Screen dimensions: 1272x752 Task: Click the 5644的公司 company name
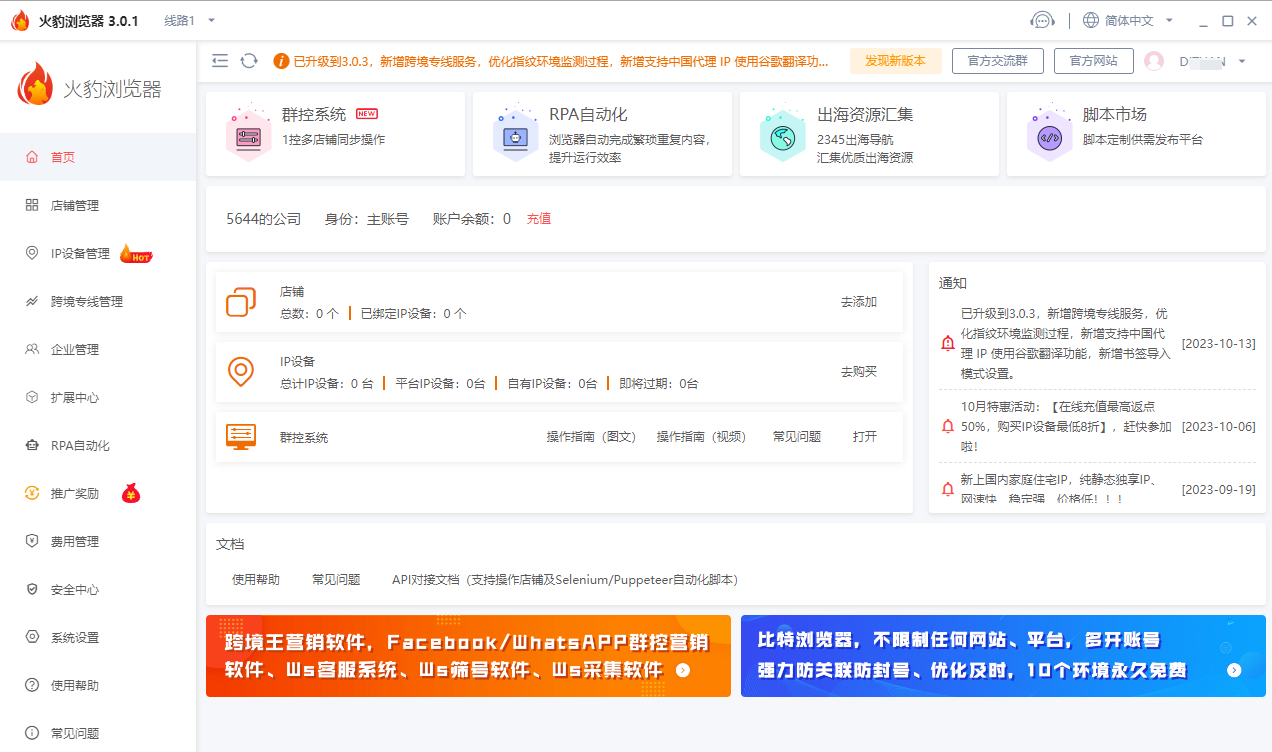pyautogui.click(x=263, y=219)
